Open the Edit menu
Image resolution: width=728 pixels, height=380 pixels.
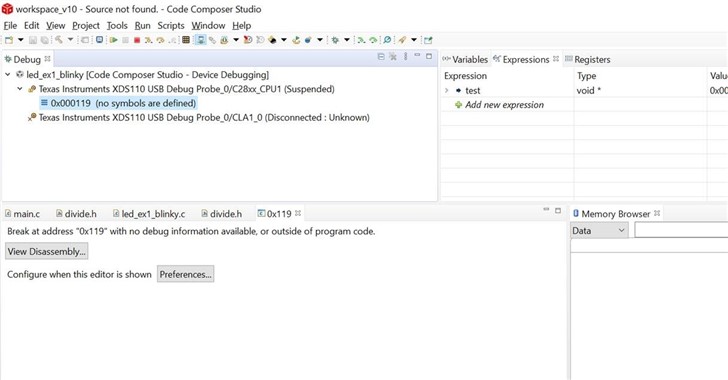[x=32, y=26]
